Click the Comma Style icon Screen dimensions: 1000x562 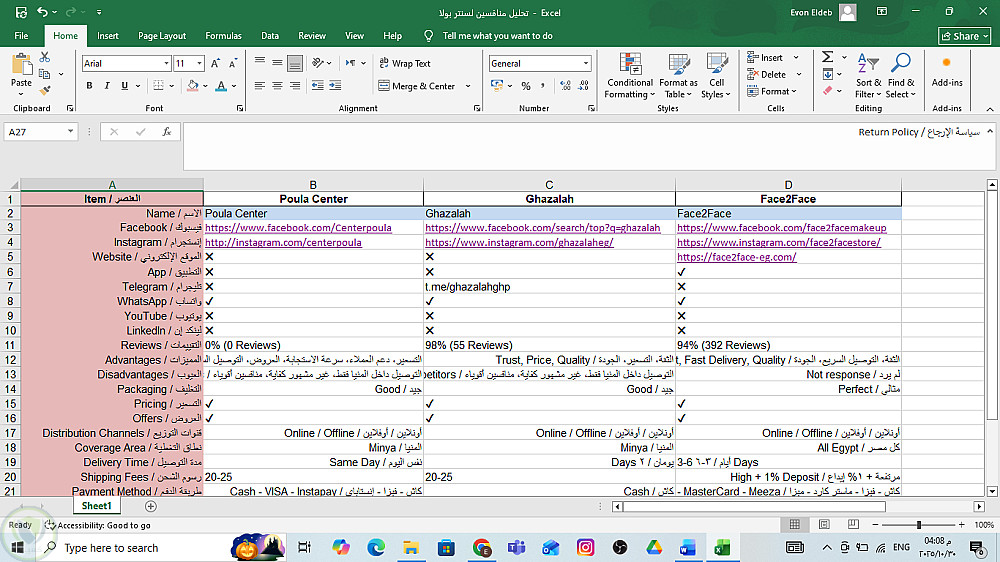pyautogui.click(x=543, y=85)
